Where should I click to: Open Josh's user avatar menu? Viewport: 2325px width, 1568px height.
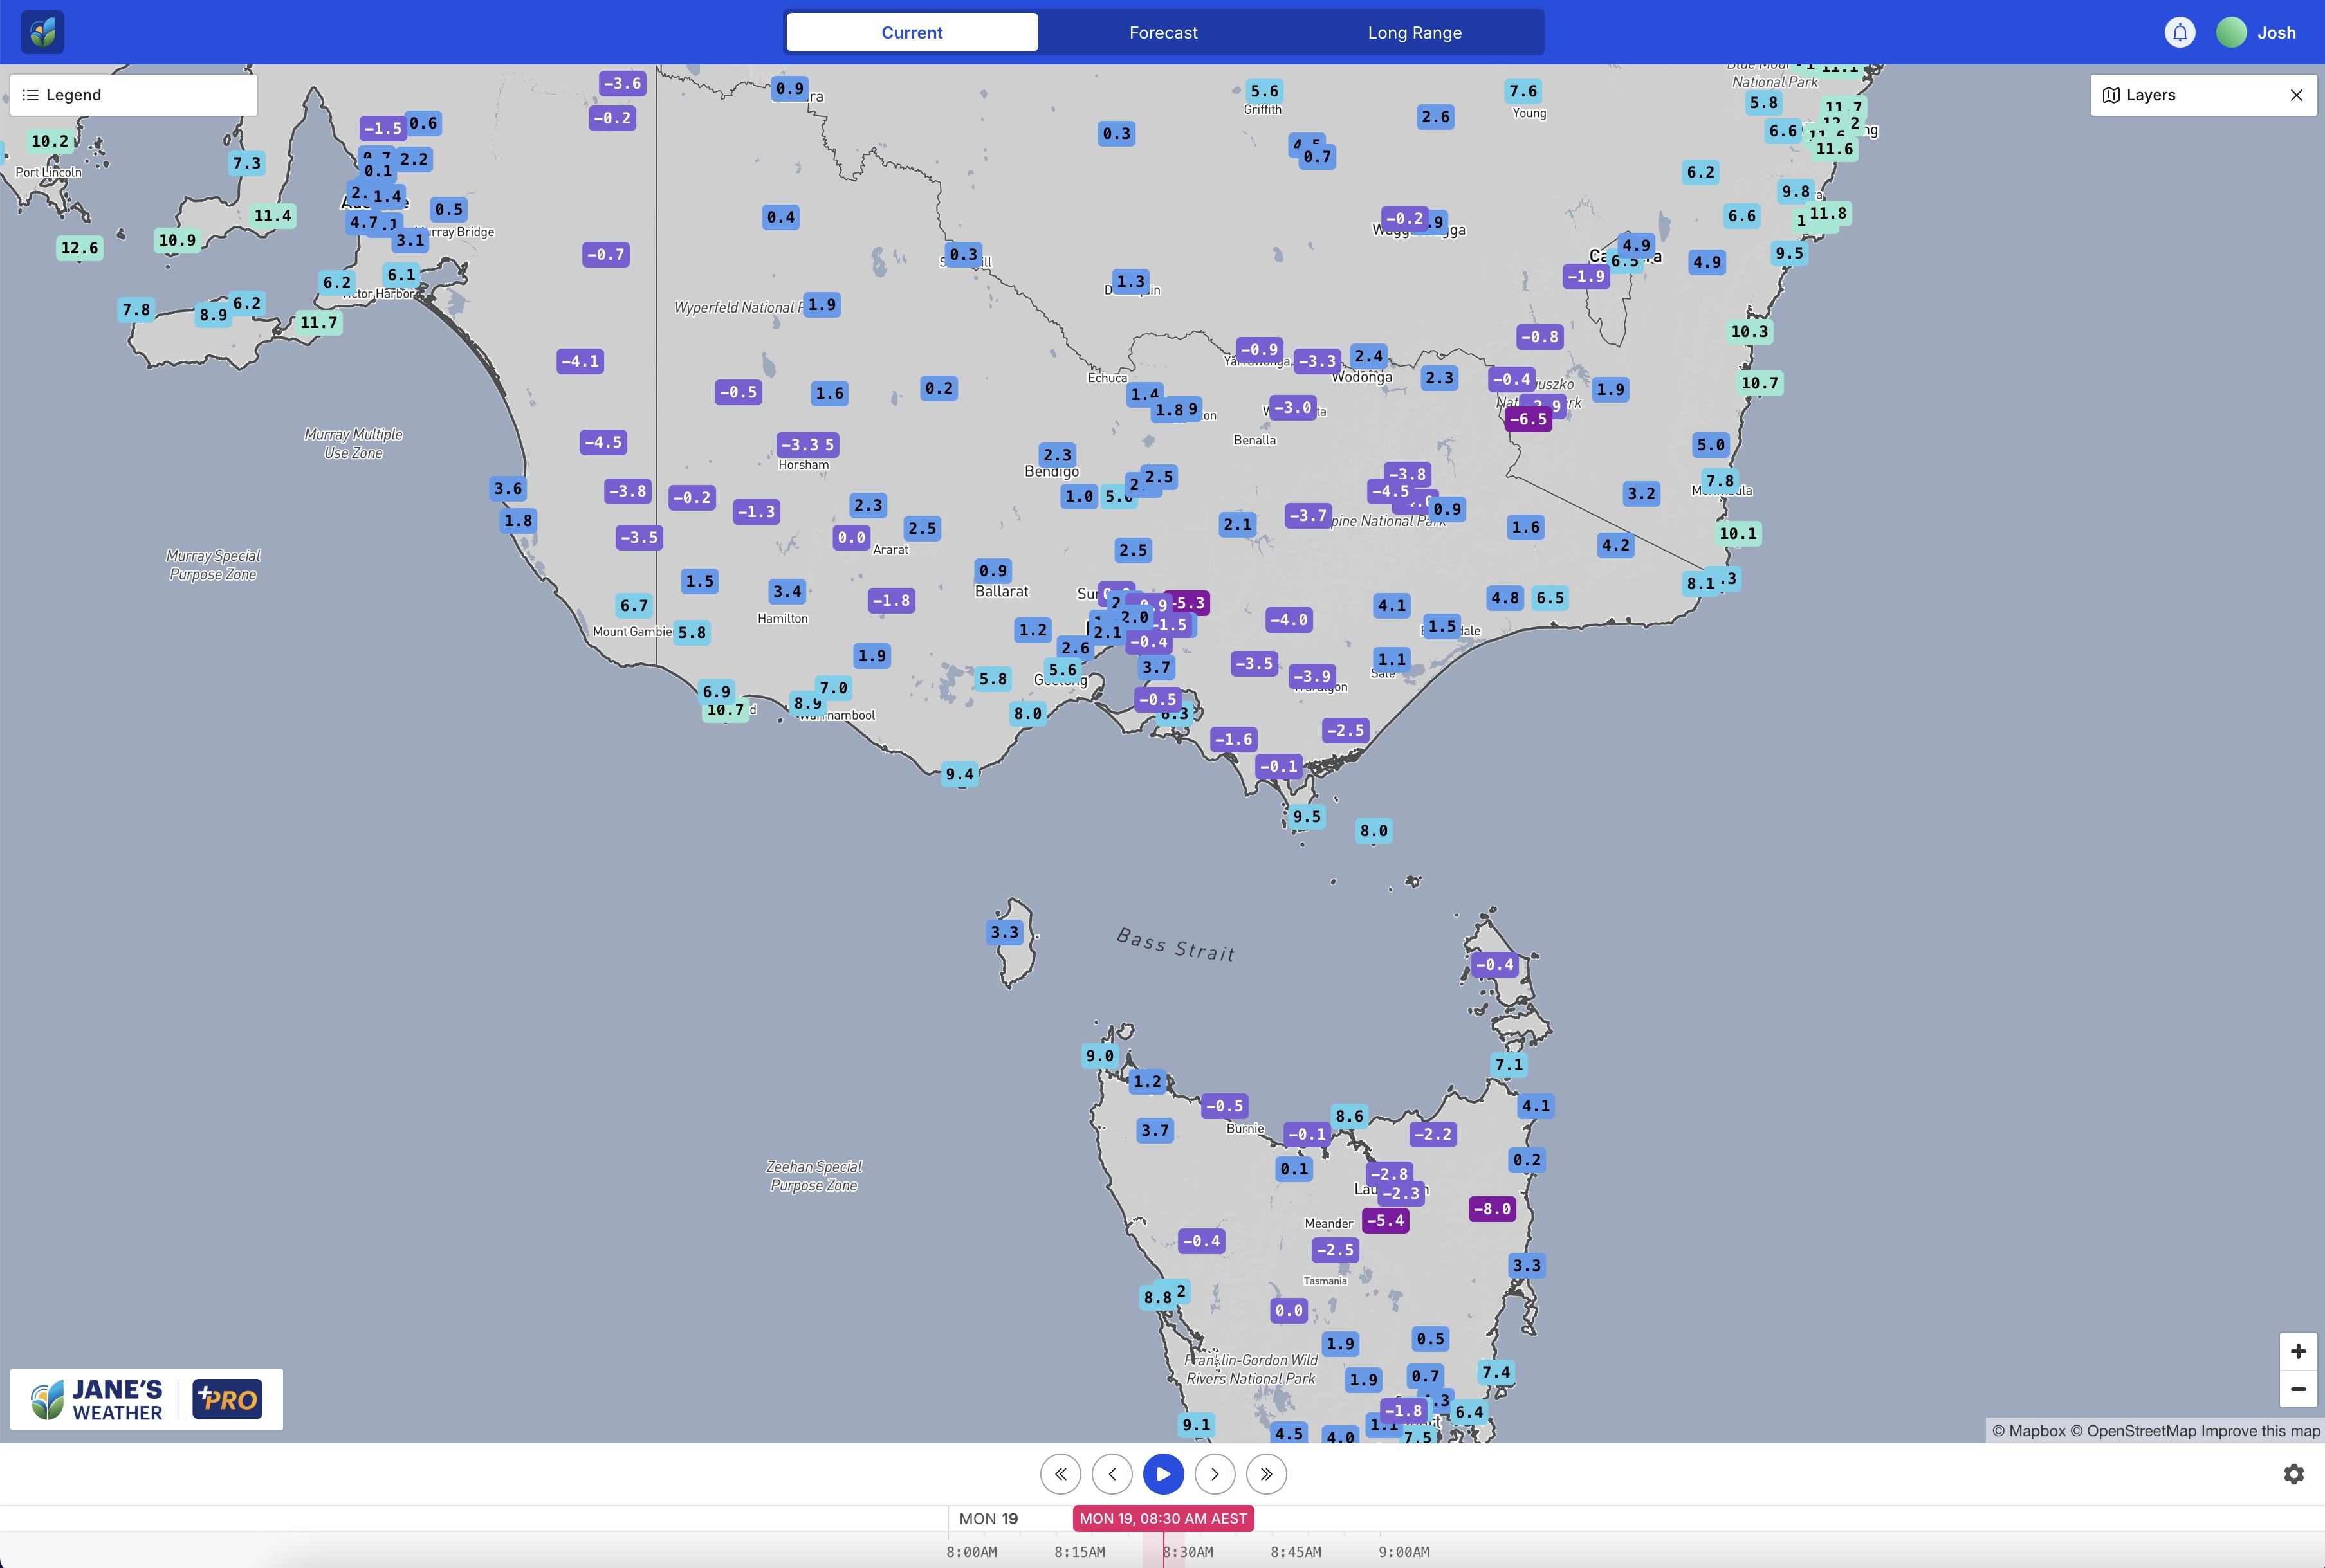(2231, 32)
